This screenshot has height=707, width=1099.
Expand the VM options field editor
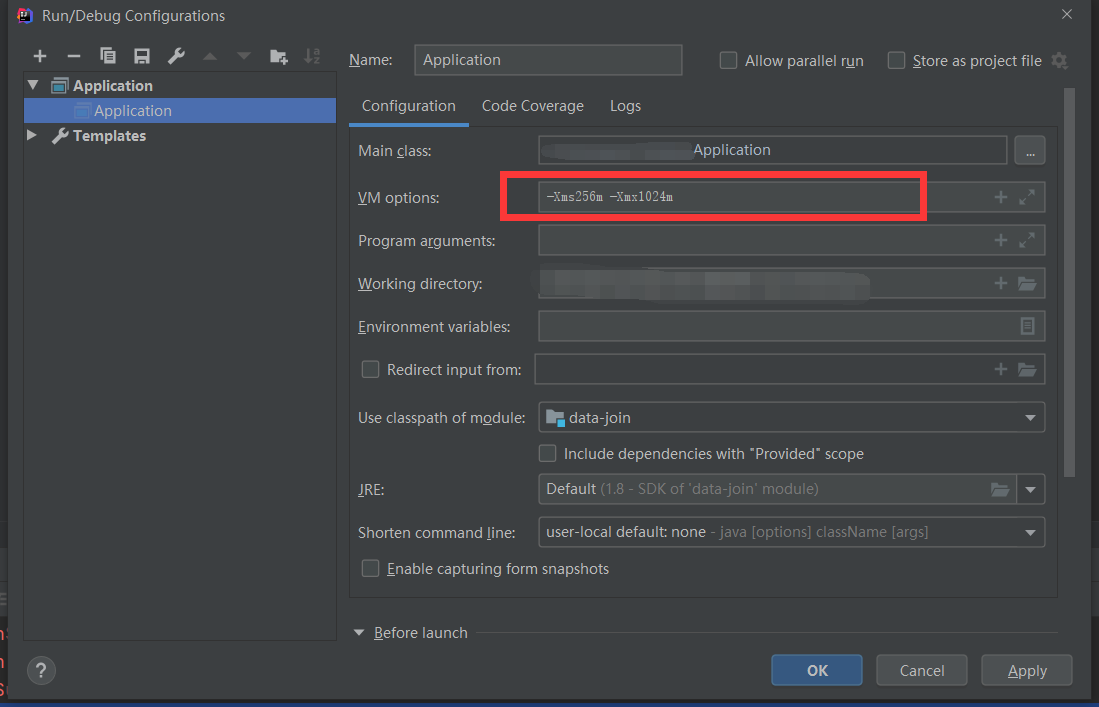coord(1027,198)
